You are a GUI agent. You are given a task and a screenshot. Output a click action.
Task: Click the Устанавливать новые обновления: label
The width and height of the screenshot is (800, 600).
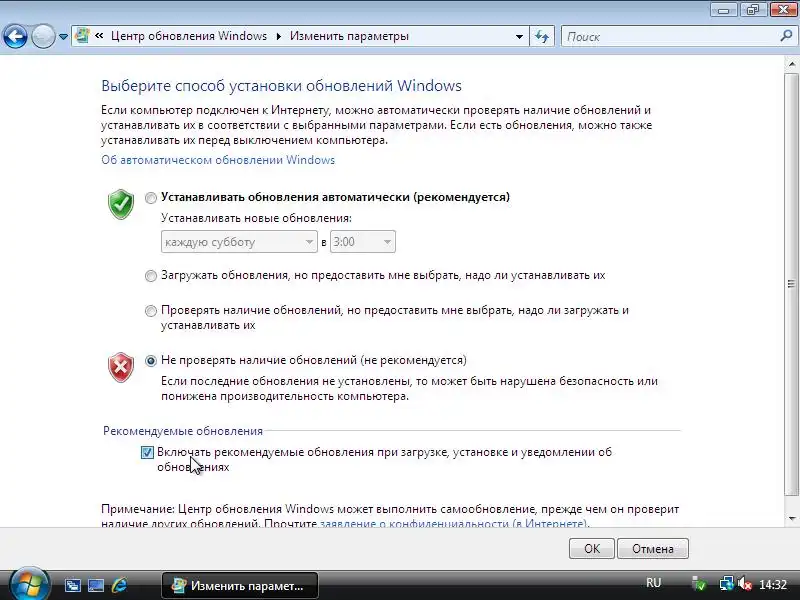coord(256,218)
